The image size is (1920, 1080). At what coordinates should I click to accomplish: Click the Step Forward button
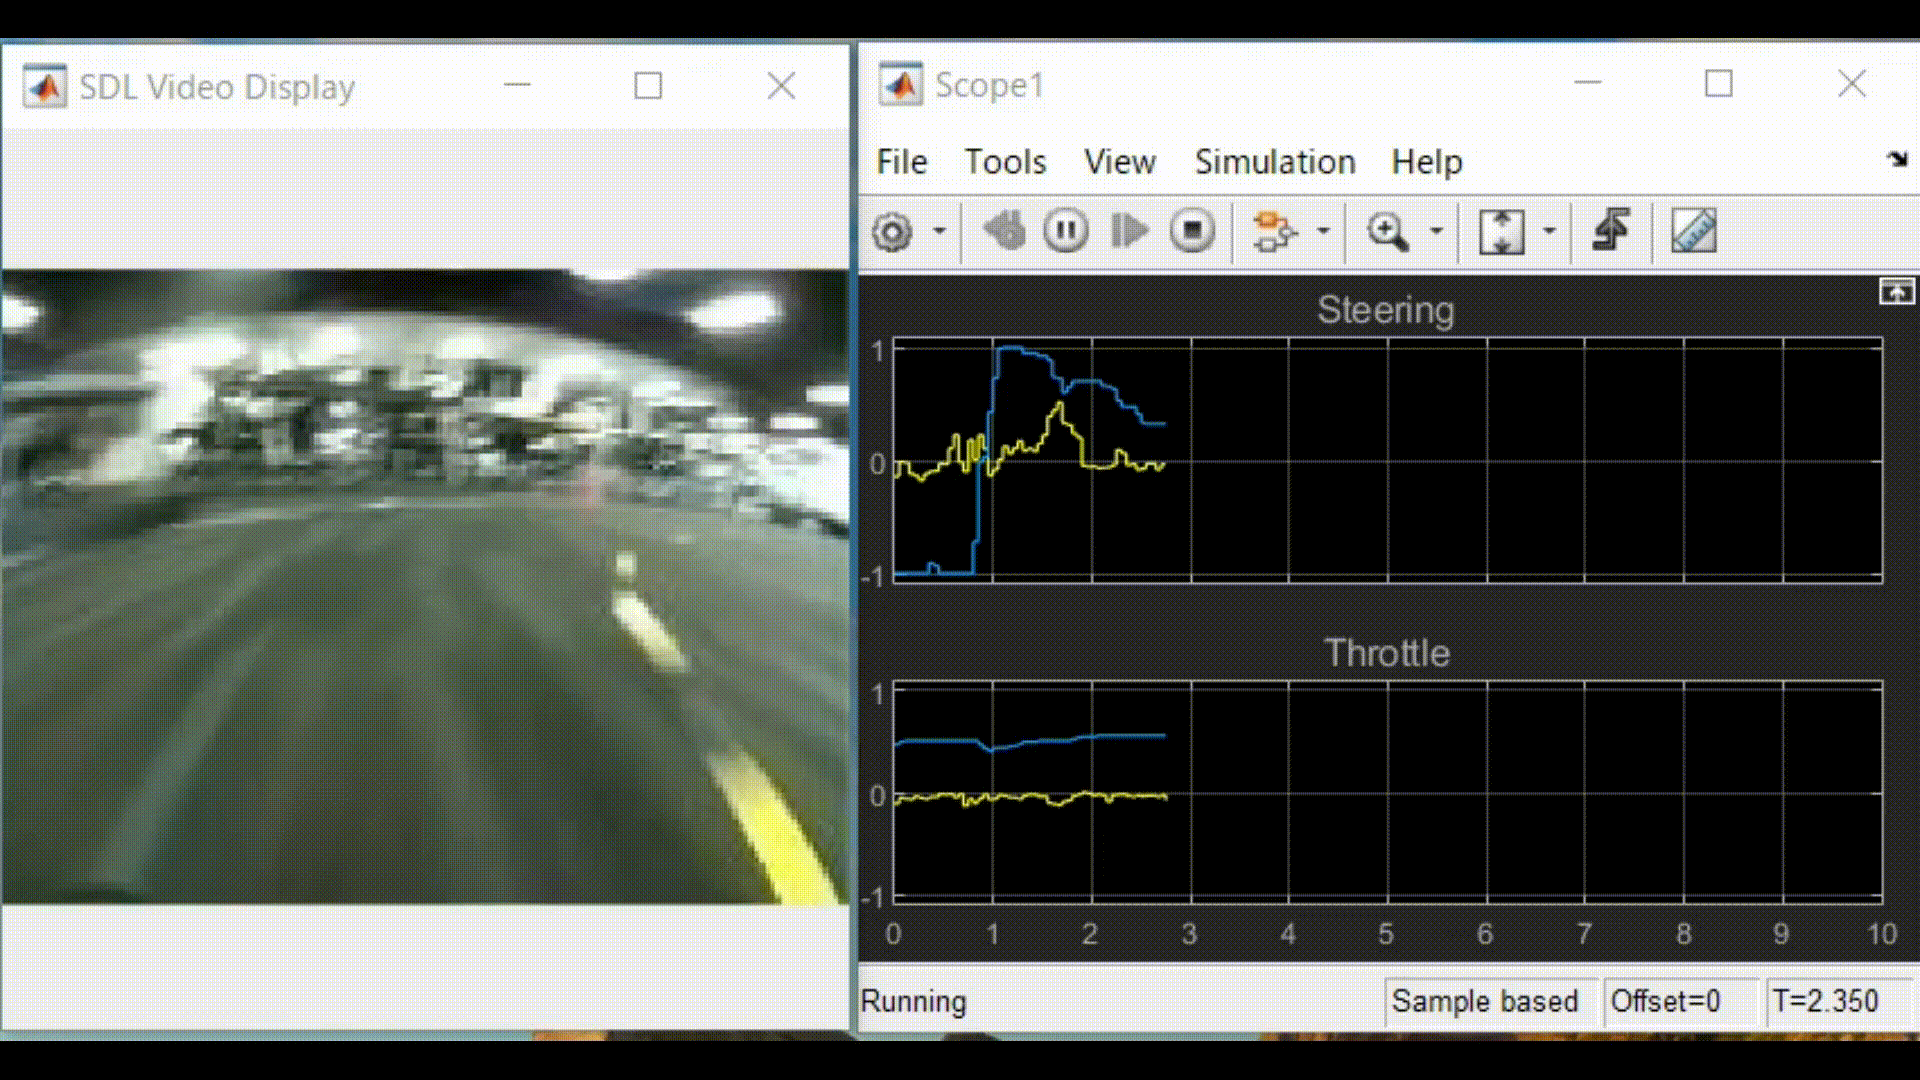pos(1129,232)
